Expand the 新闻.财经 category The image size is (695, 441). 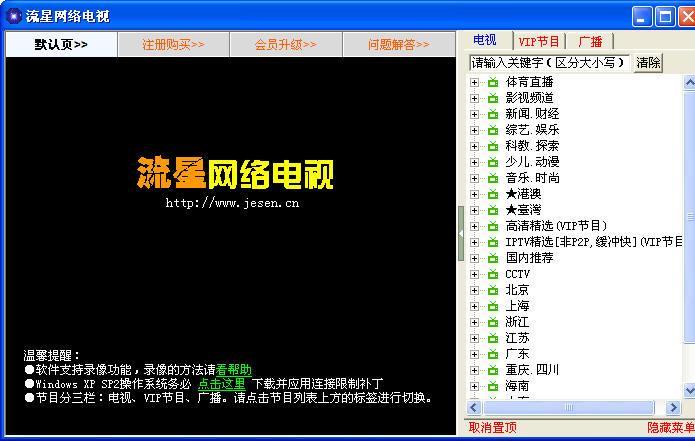pyautogui.click(x=474, y=114)
